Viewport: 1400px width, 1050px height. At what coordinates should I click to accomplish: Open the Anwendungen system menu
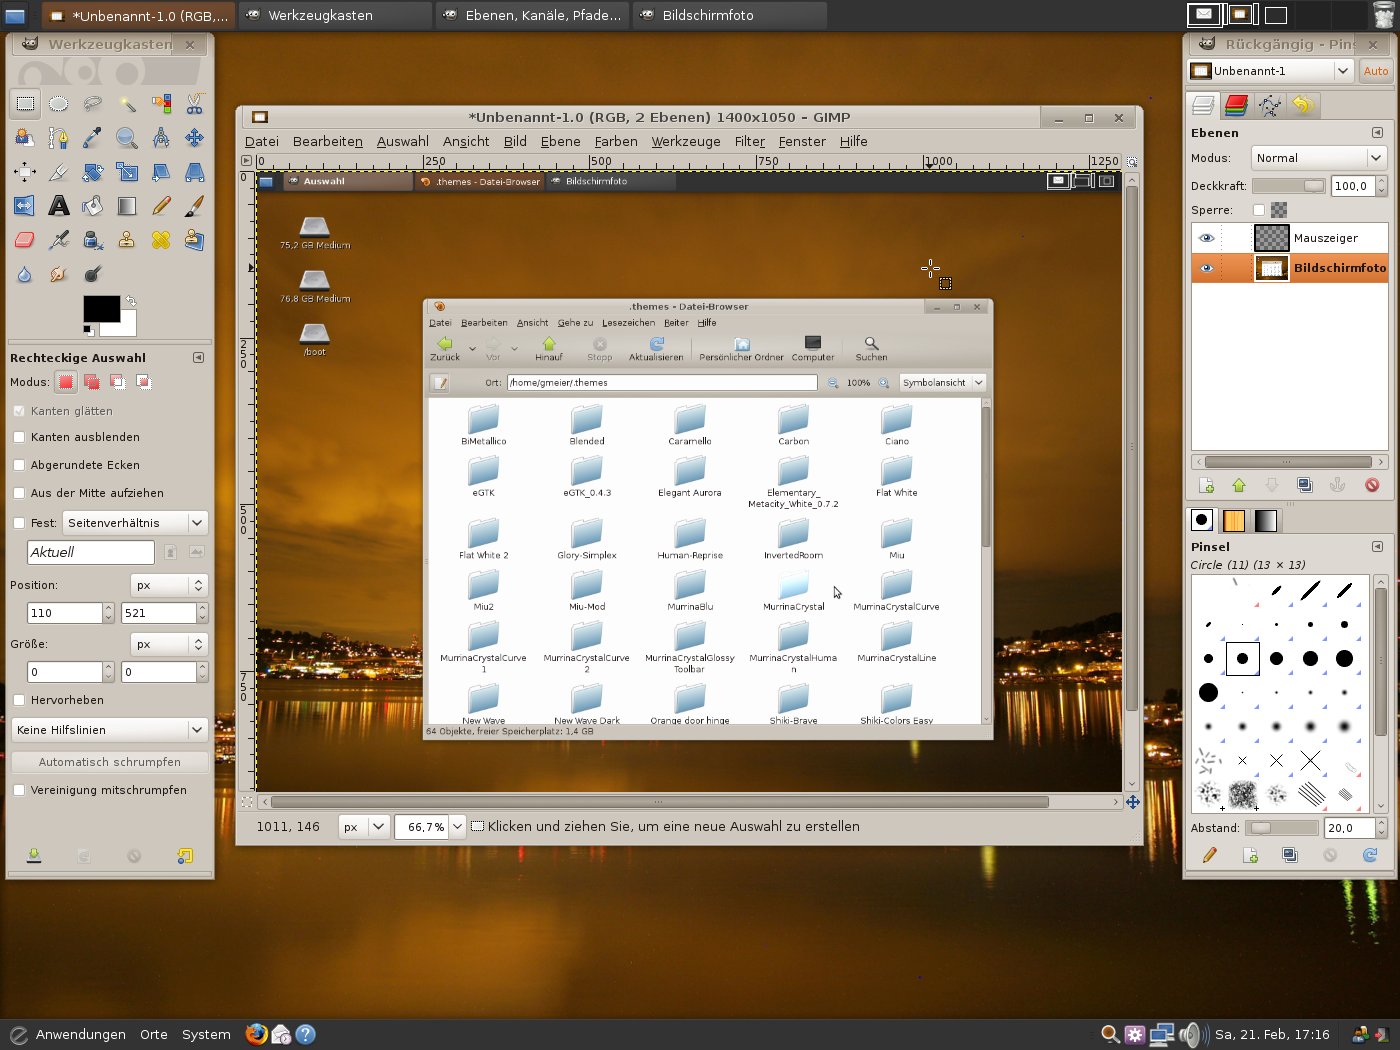point(81,1035)
